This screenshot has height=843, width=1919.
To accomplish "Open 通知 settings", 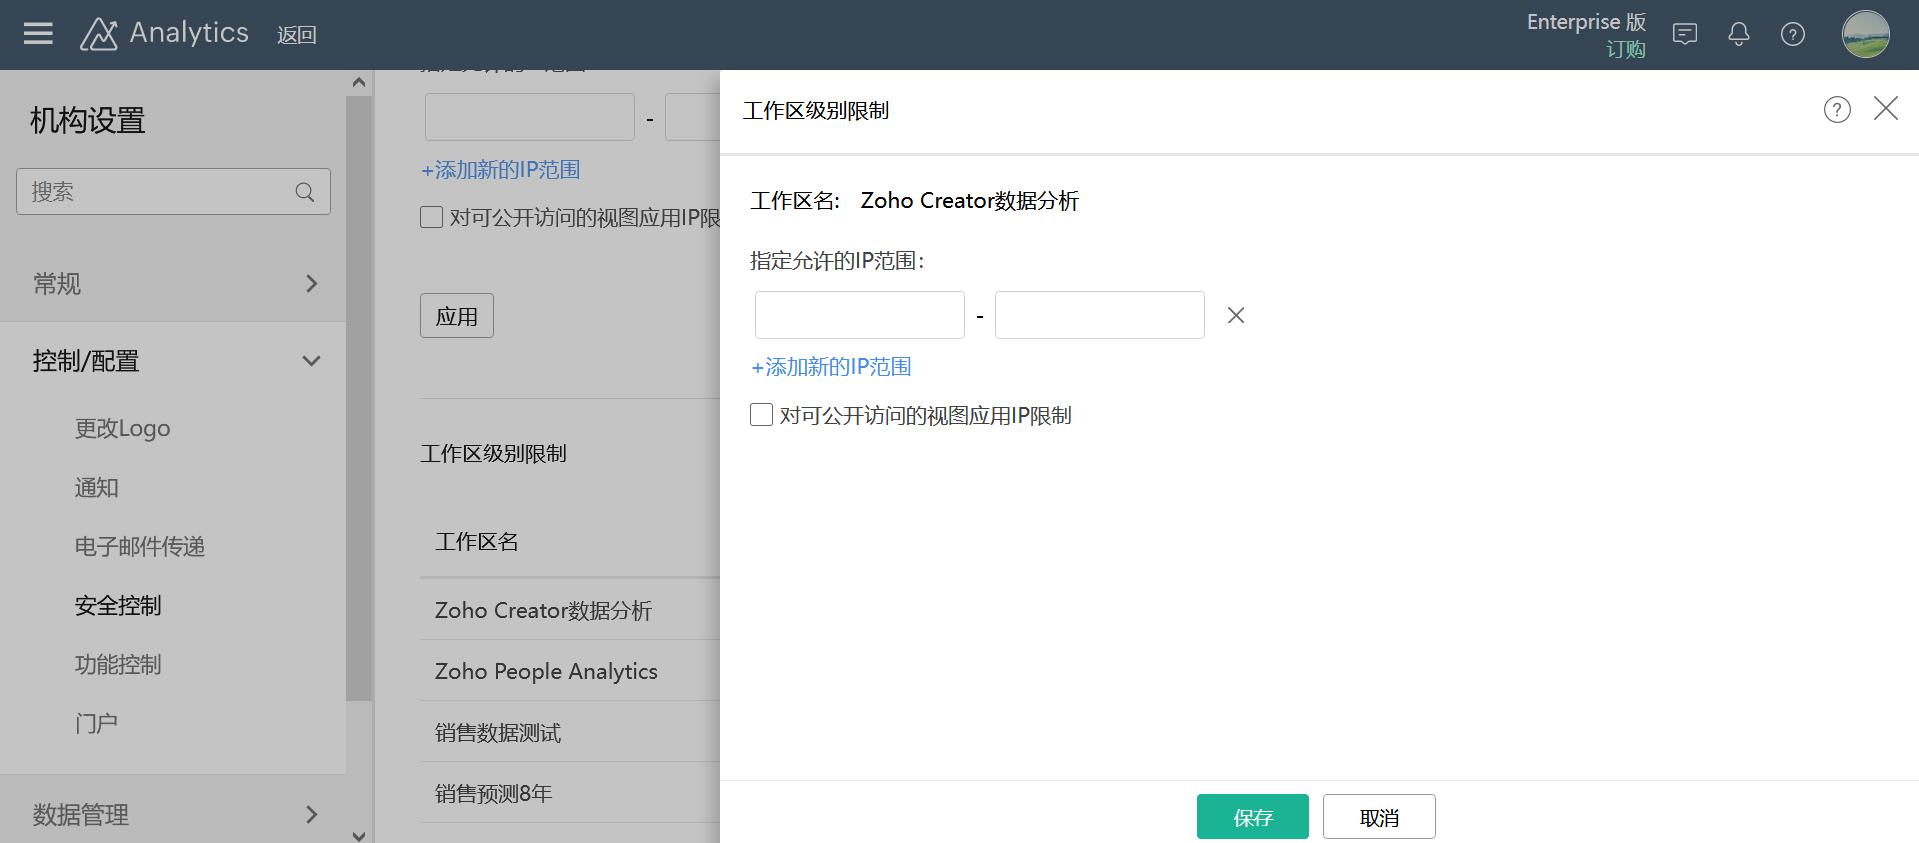I will click(97, 487).
